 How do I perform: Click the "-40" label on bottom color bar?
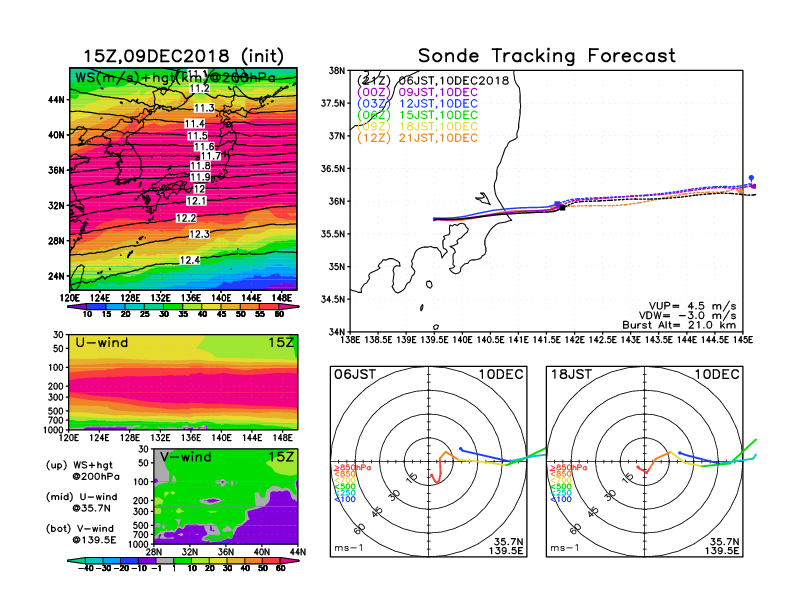coord(86,568)
